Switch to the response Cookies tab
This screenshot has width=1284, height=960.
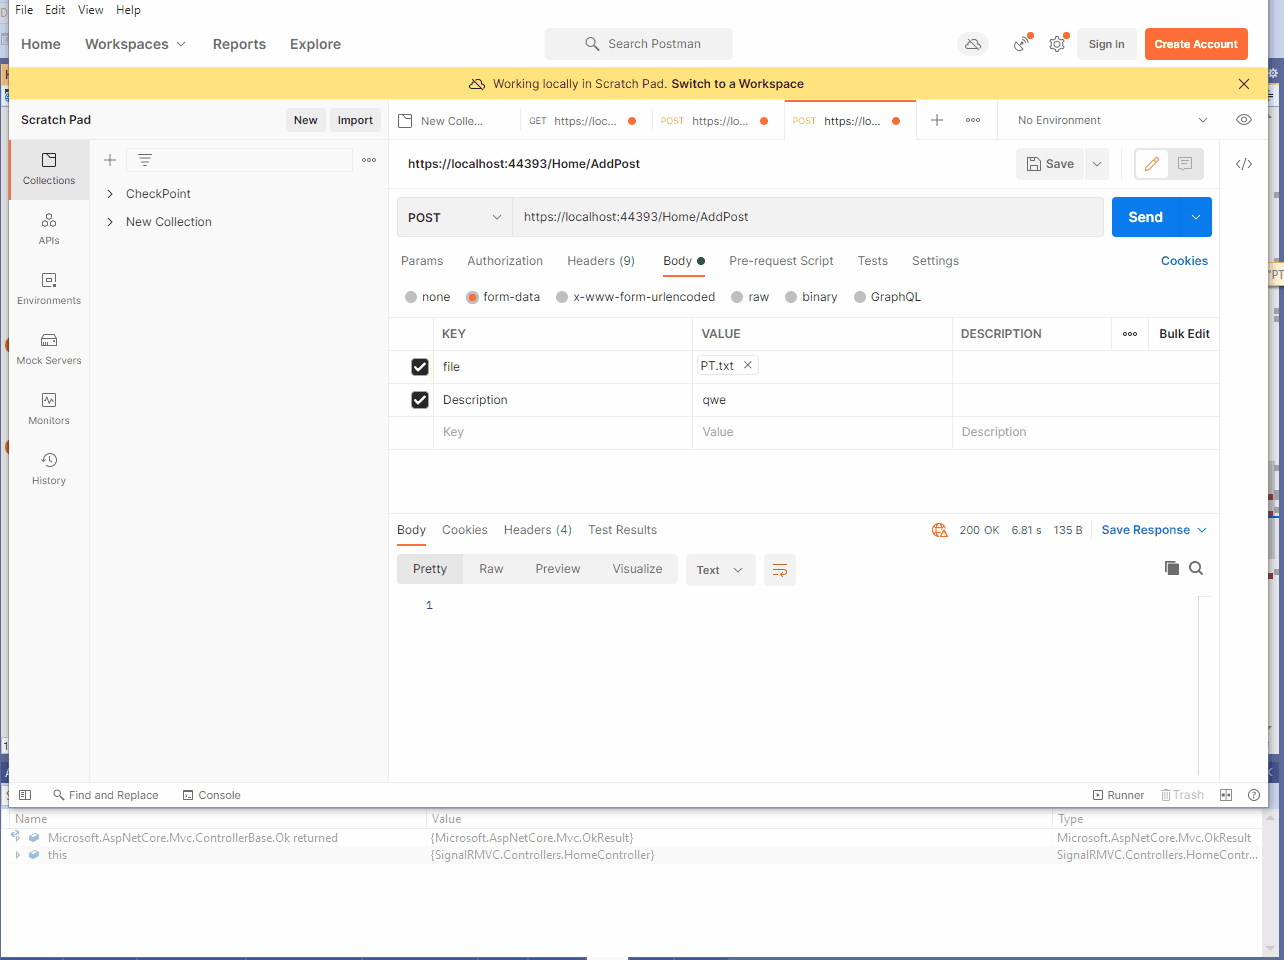click(465, 530)
